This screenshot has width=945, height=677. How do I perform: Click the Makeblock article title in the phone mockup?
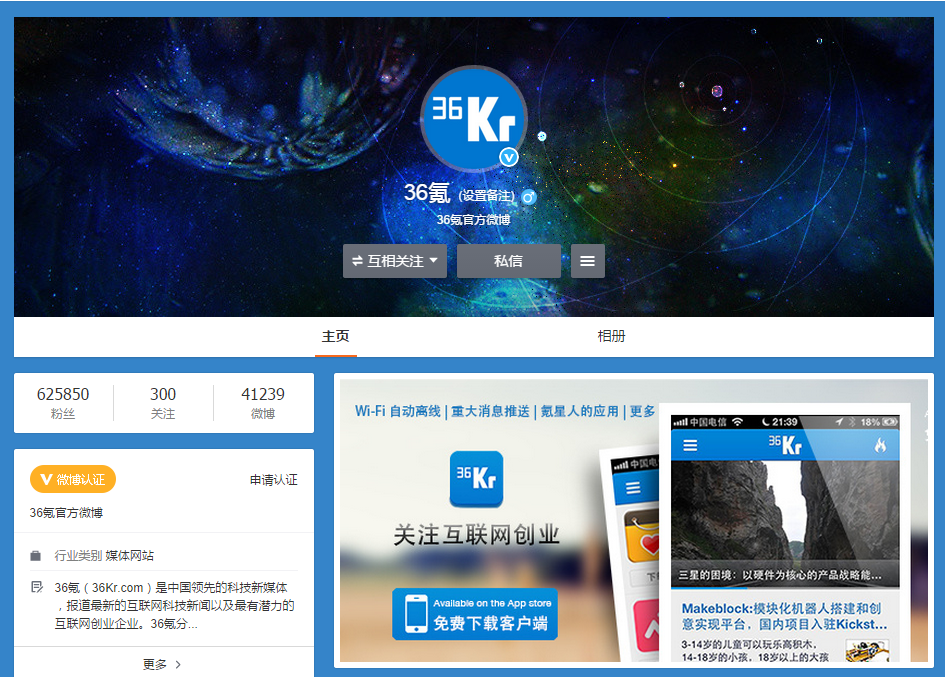point(784,616)
